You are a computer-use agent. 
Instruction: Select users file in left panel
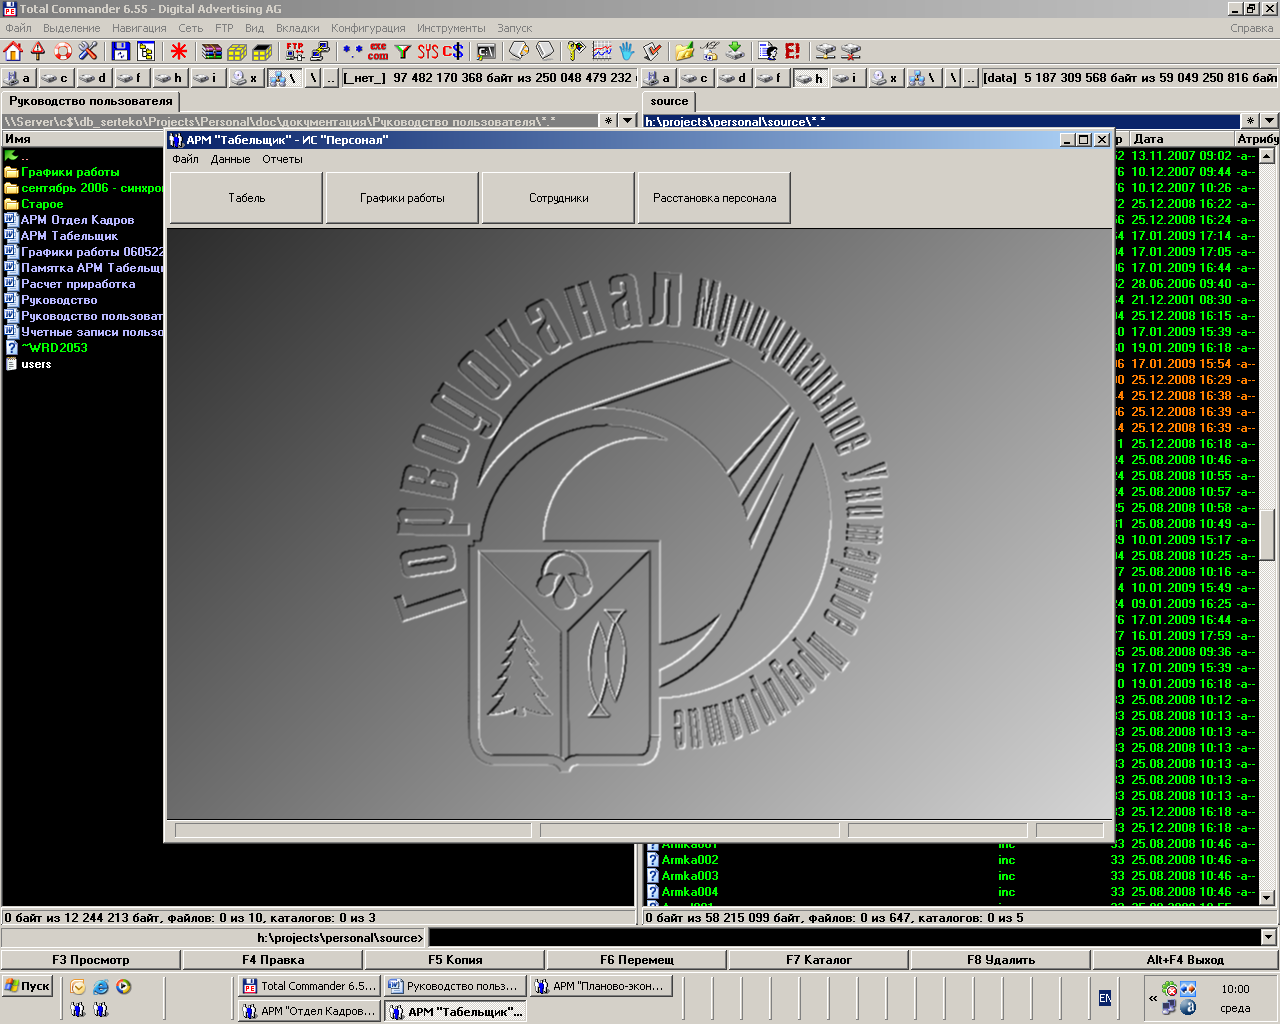pyautogui.click(x=36, y=364)
